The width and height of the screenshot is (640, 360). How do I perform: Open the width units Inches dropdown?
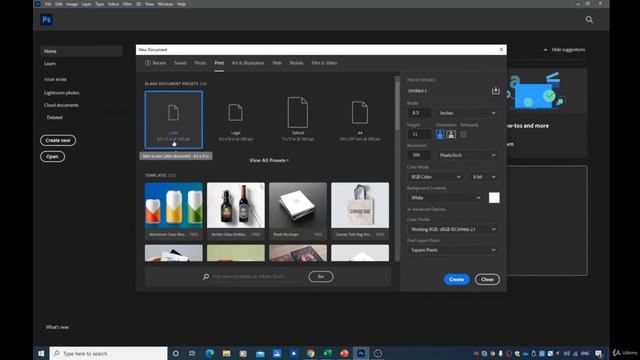[x=468, y=113]
